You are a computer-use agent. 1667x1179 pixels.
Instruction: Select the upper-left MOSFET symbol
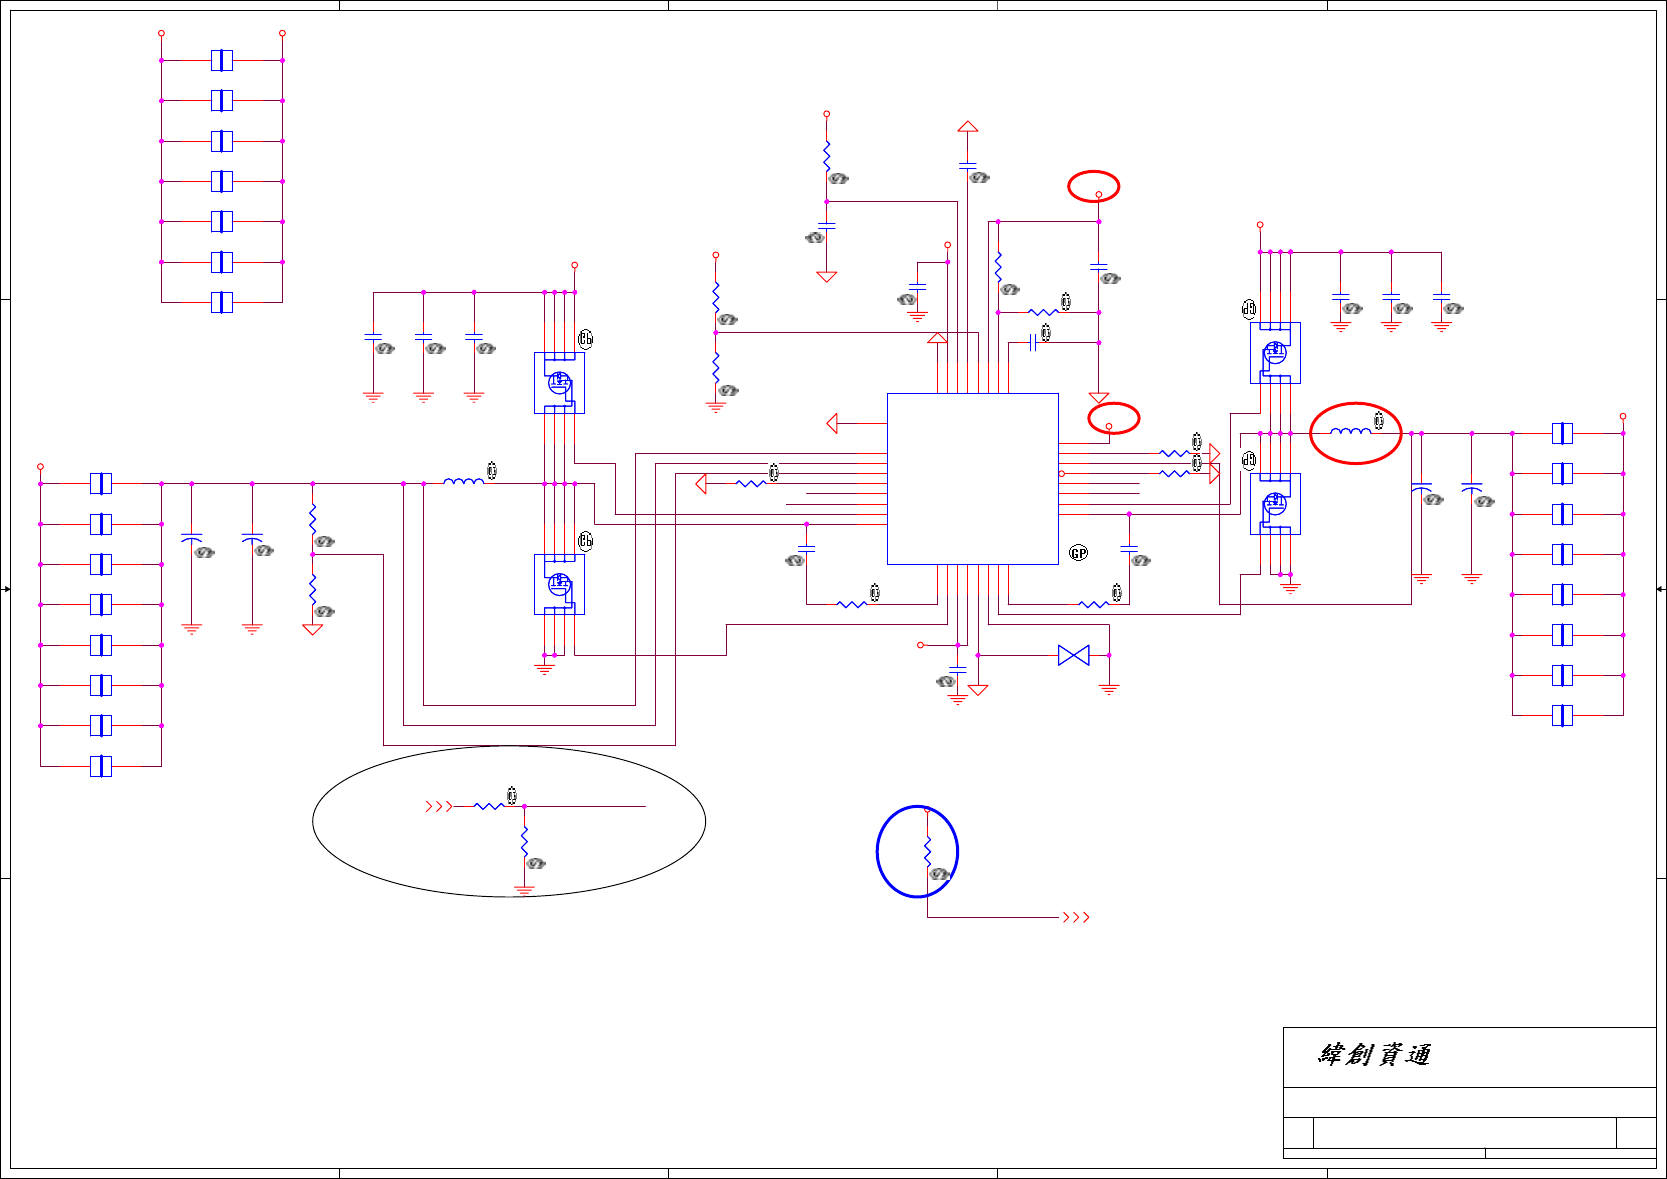coord(559,383)
